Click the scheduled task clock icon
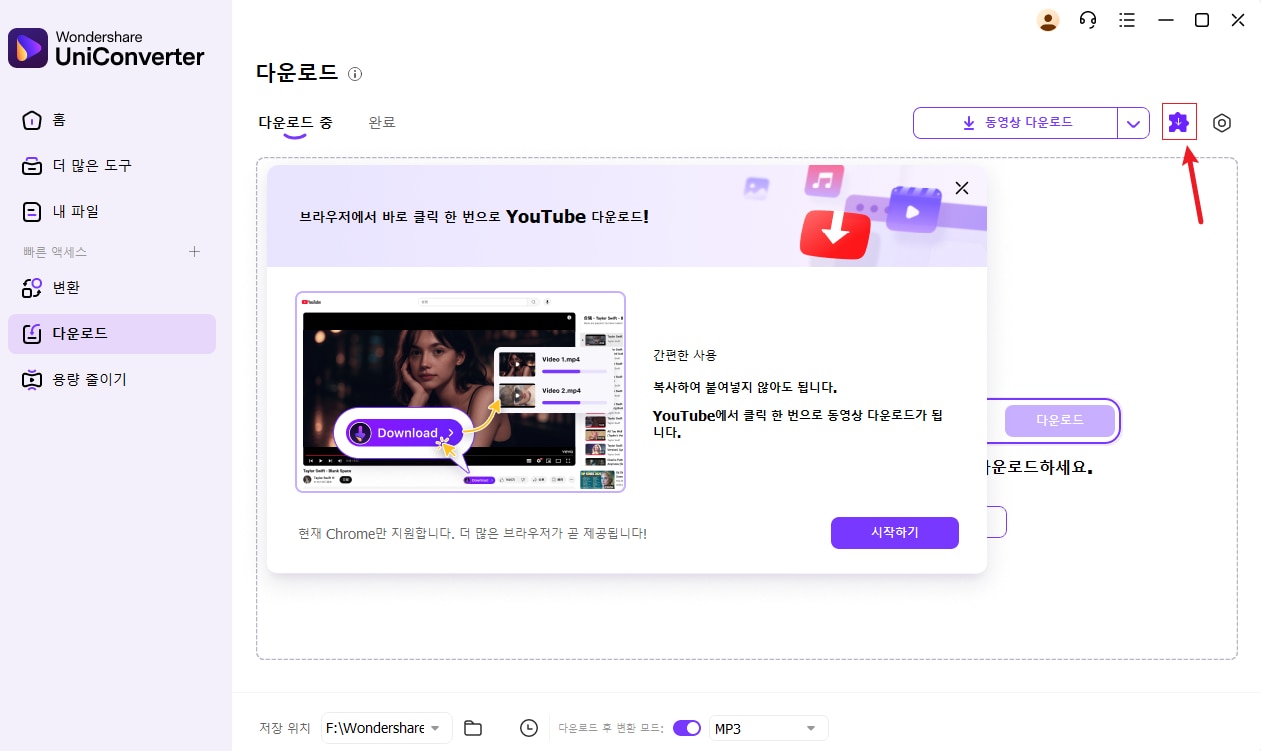Screen dimensions: 1261x751 pos(529,728)
